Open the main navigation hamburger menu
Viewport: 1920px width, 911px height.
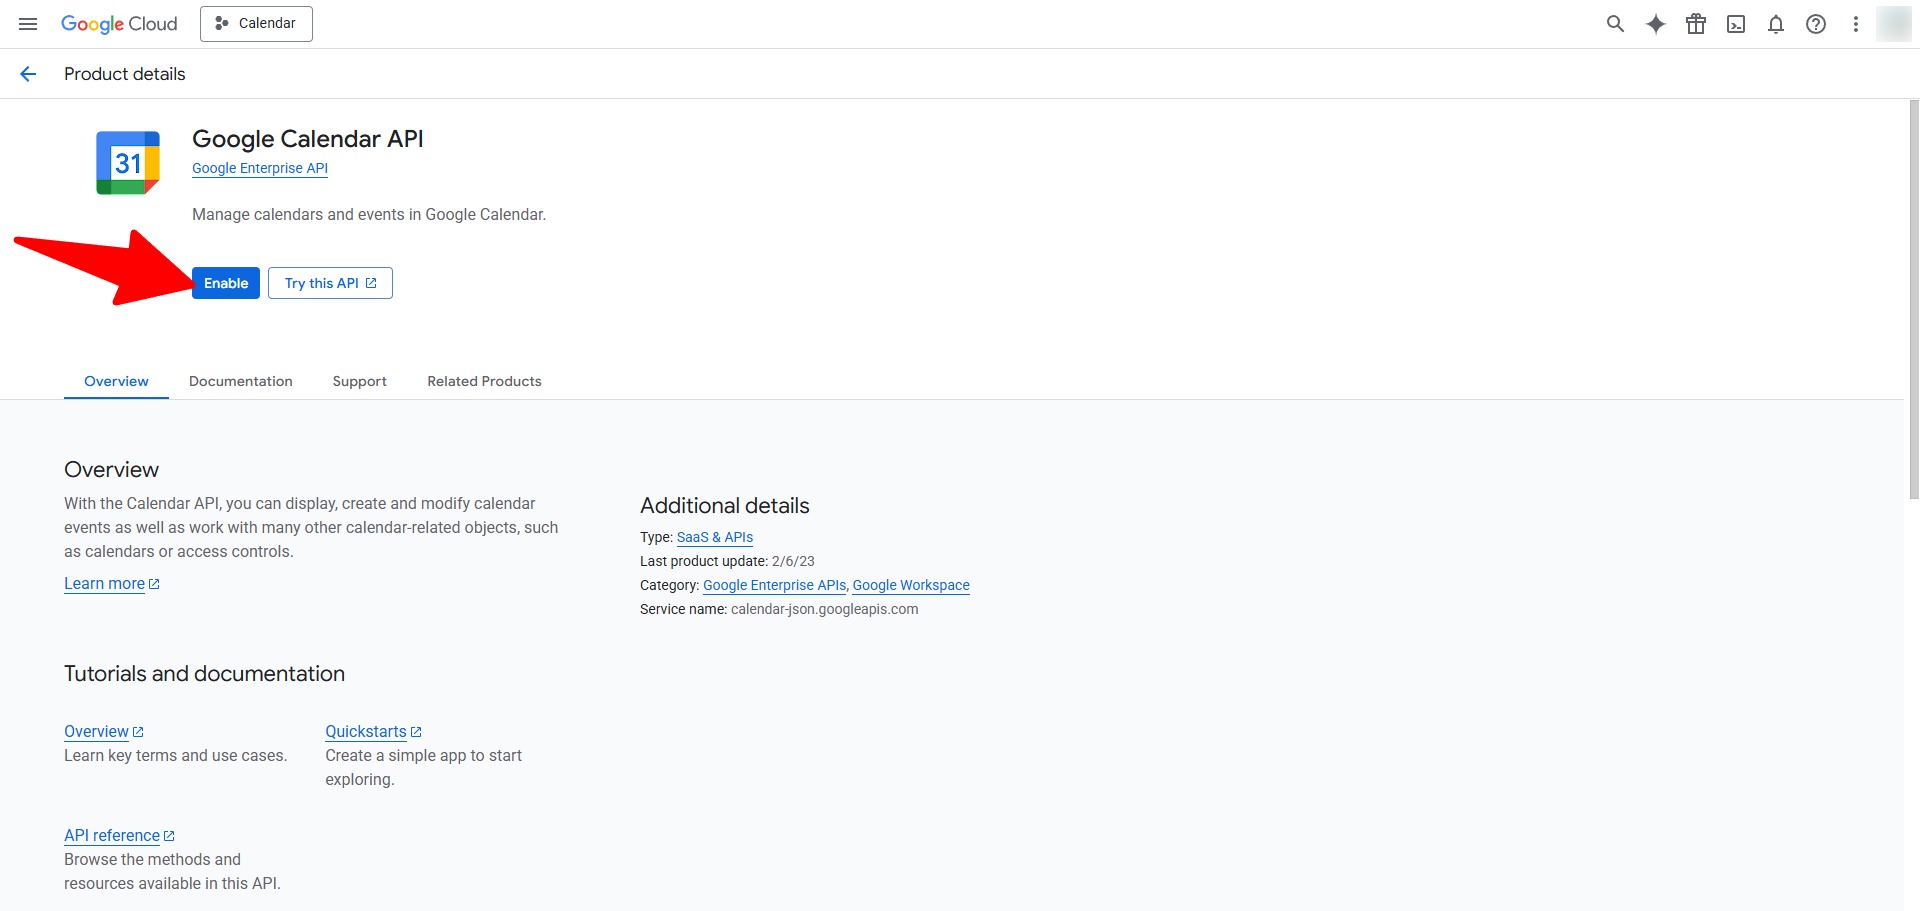(x=28, y=24)
